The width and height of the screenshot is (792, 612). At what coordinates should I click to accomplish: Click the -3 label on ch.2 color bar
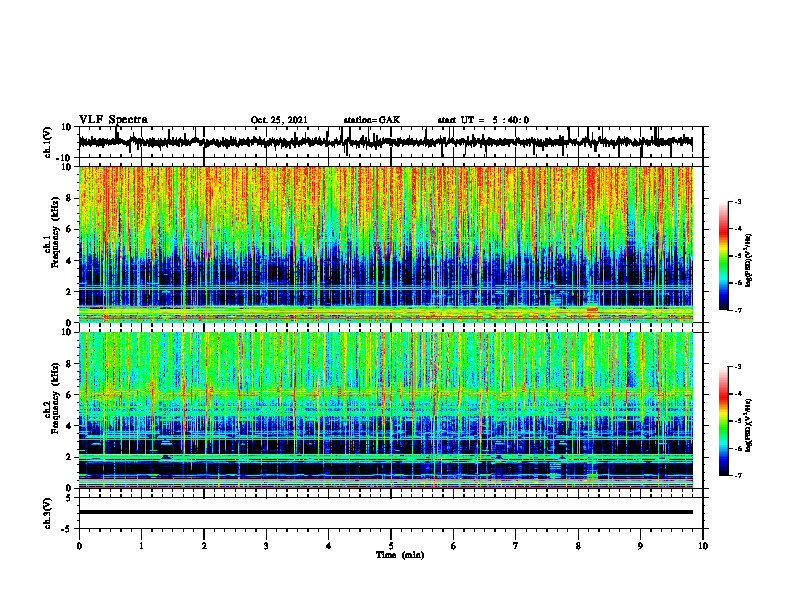[738, 367]
